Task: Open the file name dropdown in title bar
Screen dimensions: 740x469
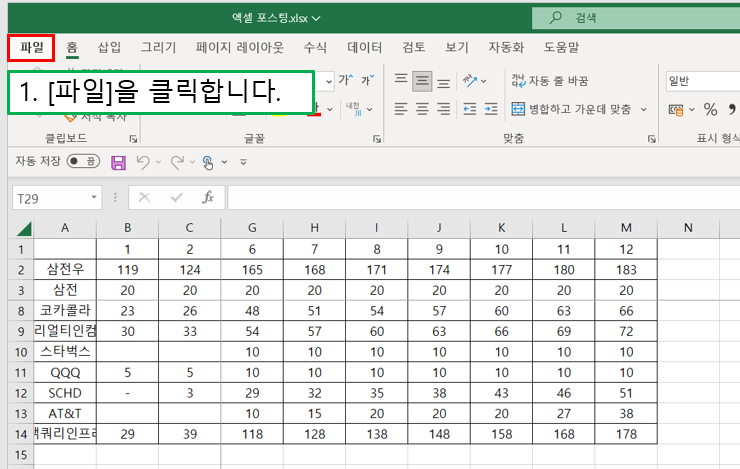Action: pos(316,18)
